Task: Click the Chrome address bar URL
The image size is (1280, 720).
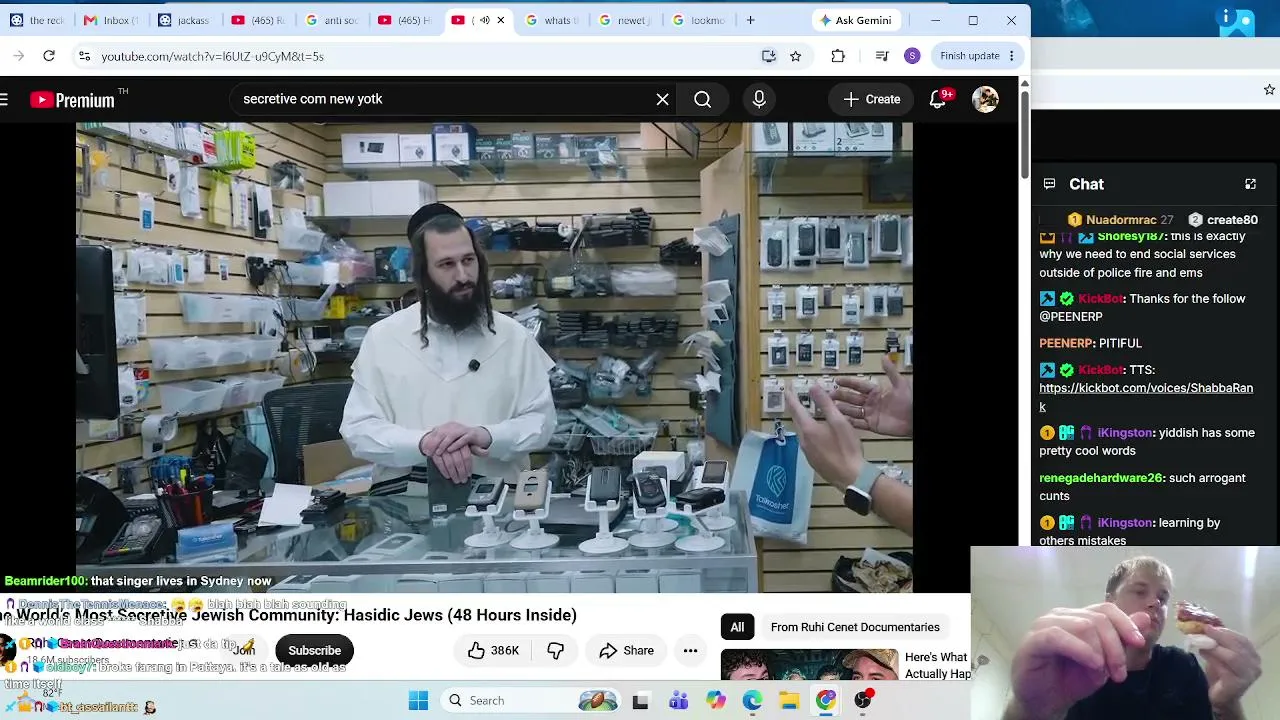Action: (212, 56)
